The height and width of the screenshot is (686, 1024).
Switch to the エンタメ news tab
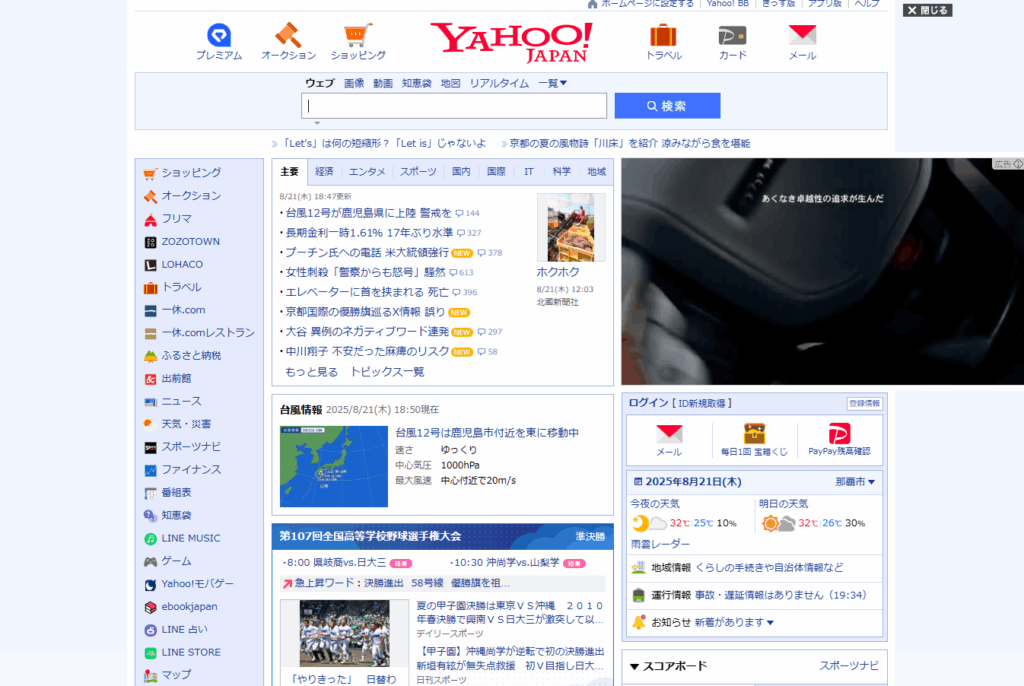(367, 172)
